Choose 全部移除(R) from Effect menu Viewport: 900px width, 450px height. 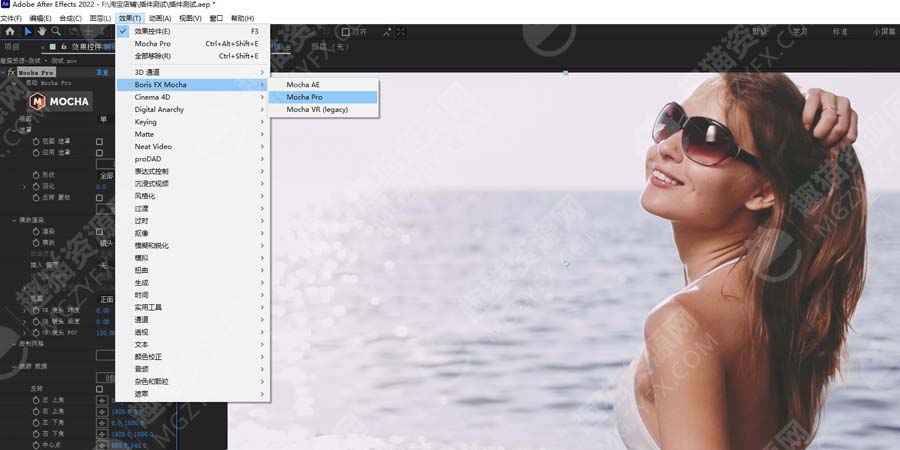pos(192,56)
